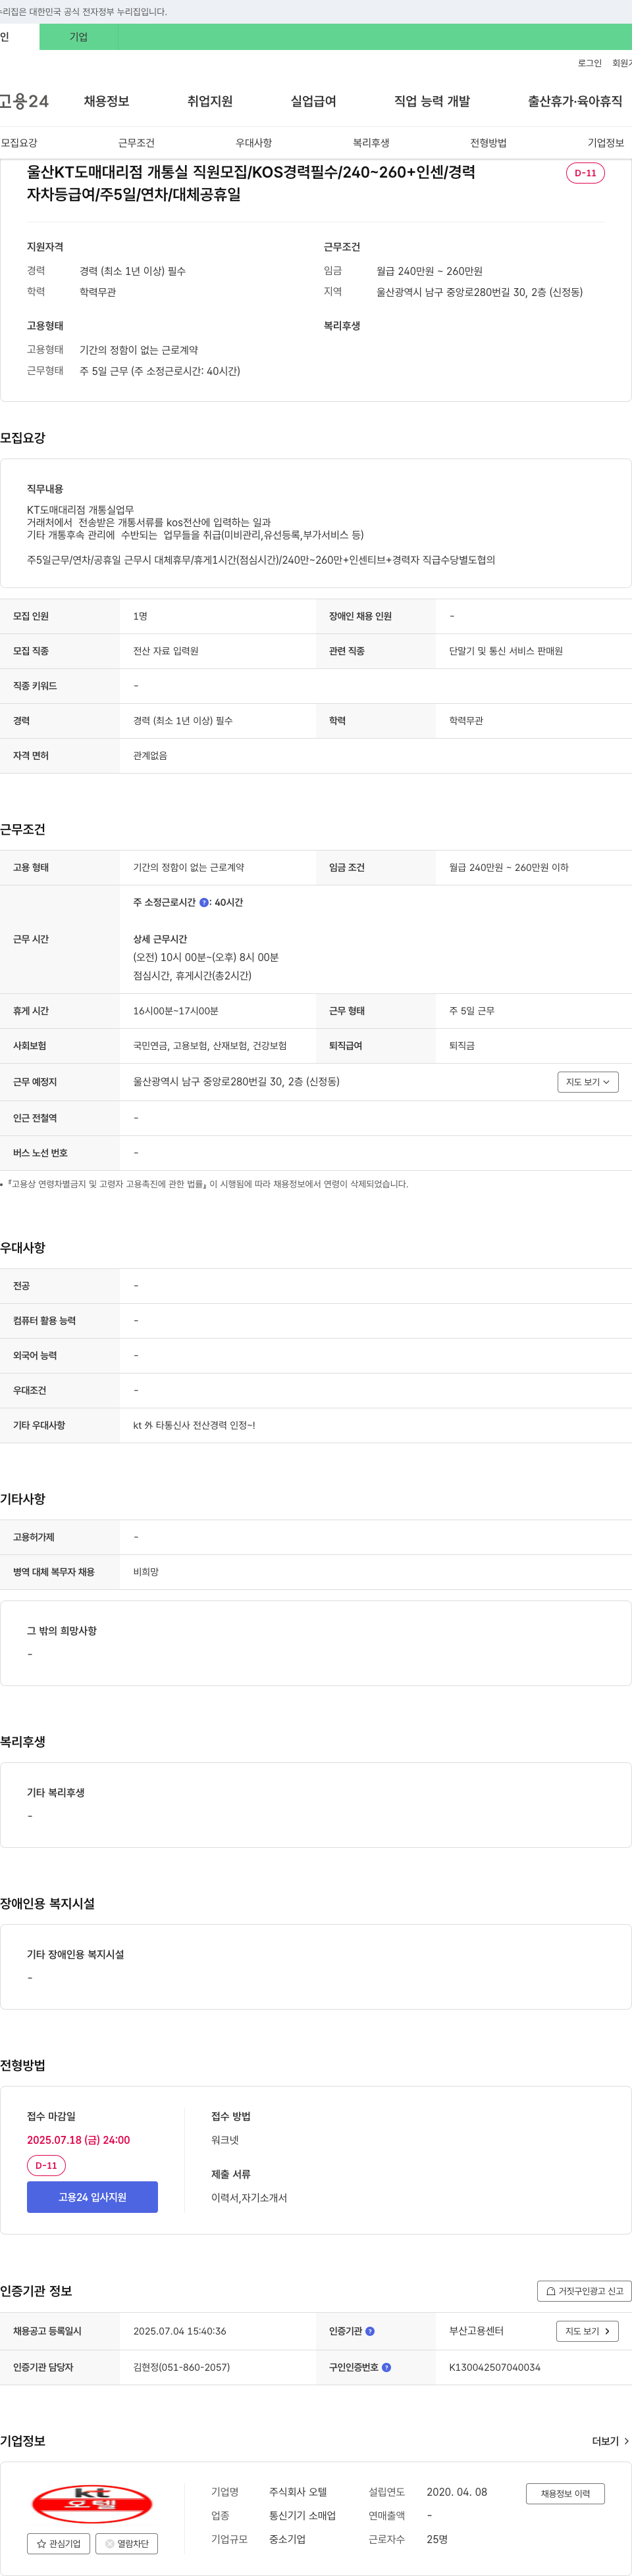This screenshot has width=632, height=2576.
Task: Click the D-11 badge beside the job title
Action: [585, 173]
